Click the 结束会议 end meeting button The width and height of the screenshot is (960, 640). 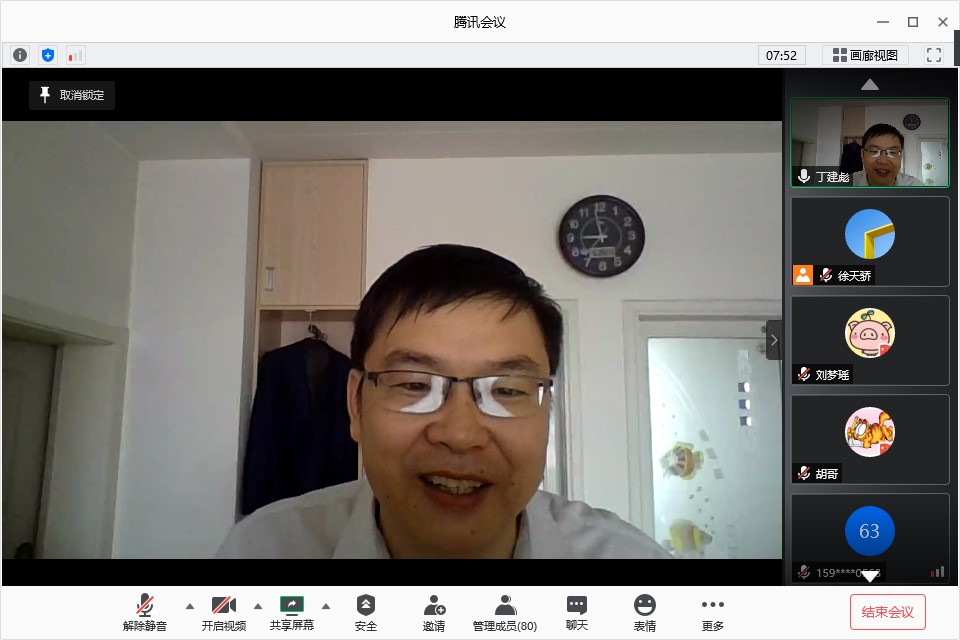click(x=888, y=612)
